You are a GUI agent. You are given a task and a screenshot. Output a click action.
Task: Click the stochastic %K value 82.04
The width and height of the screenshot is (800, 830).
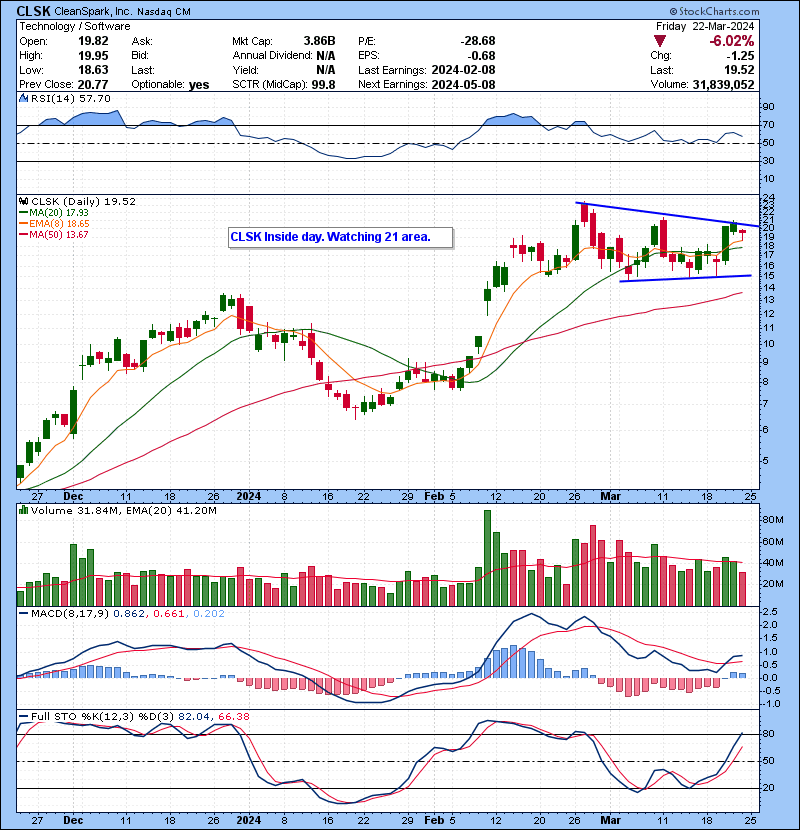[x=193, y=717]
